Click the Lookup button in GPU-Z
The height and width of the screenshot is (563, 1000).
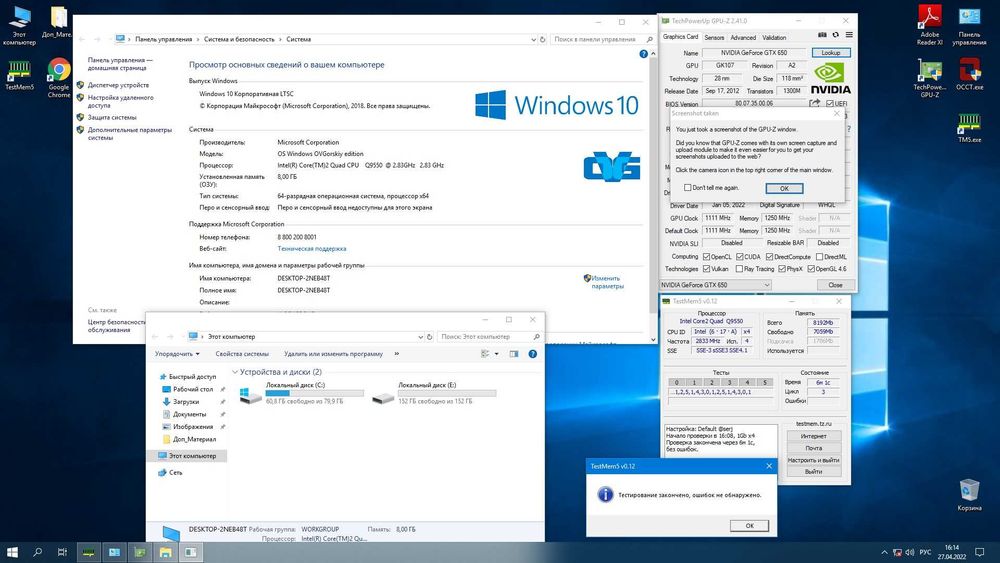coord(830,53)
